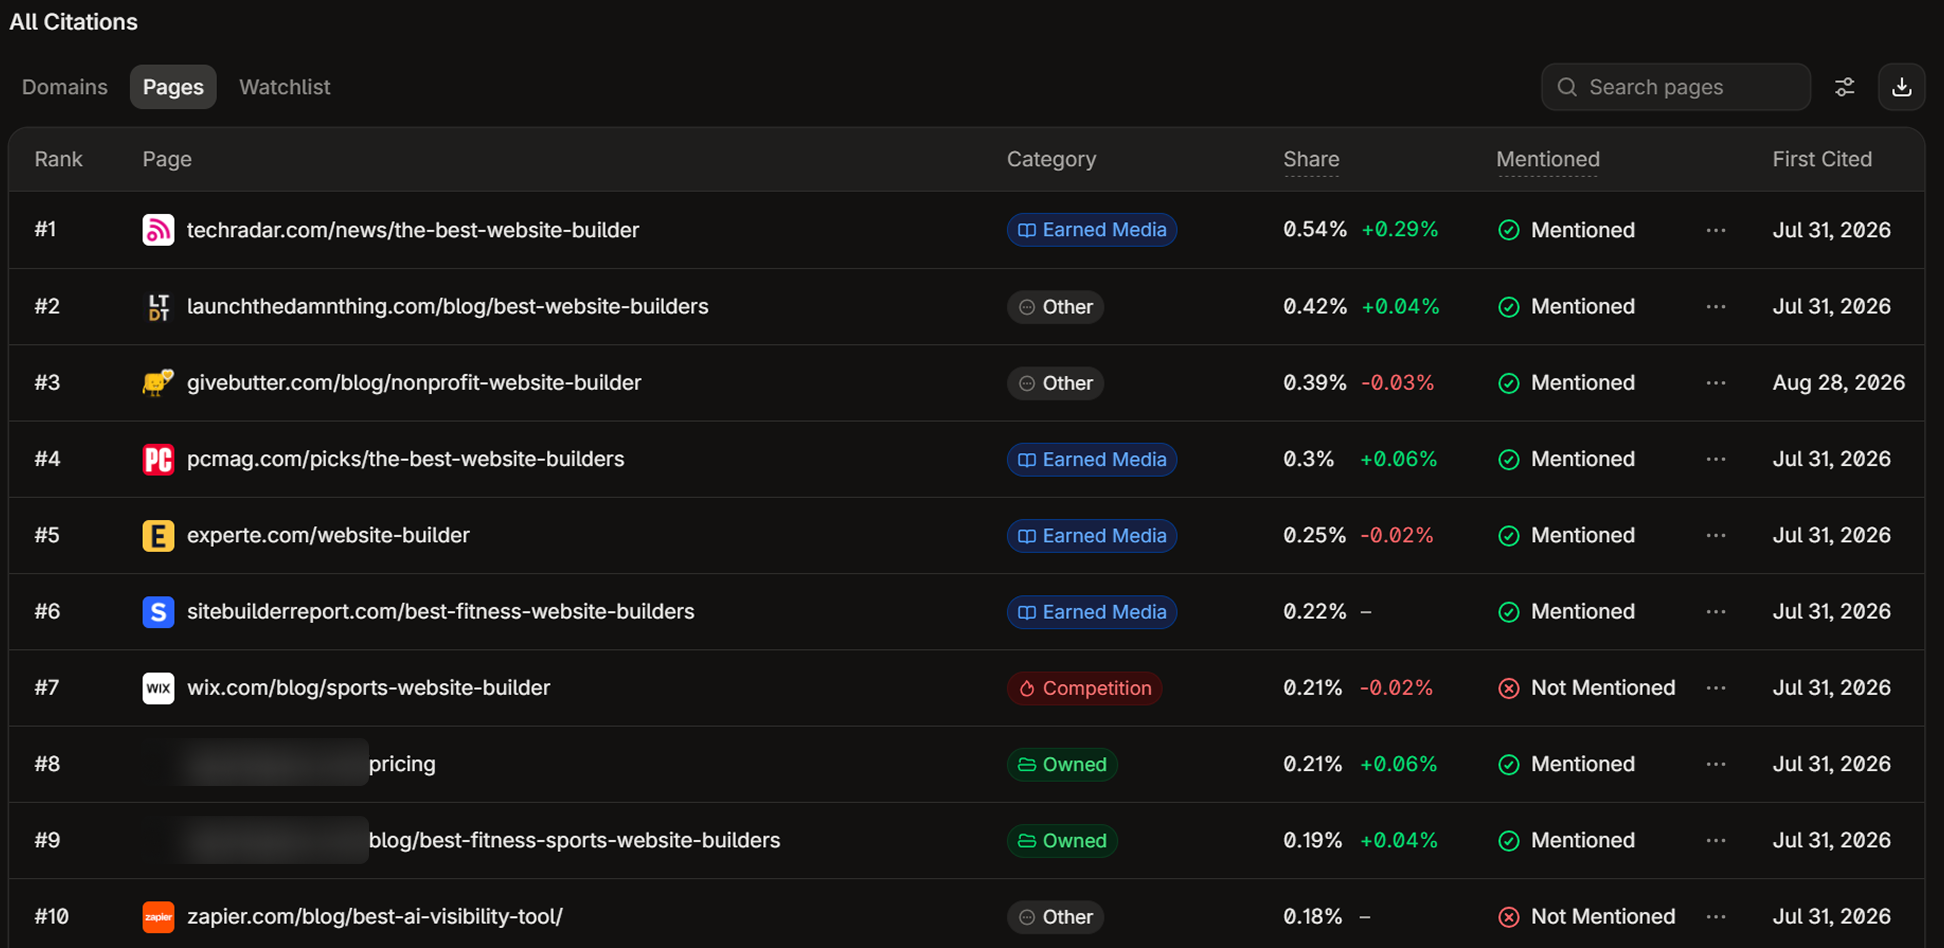Click the Zapier favicon icon

pyautogui.click(x=158, y=916)
